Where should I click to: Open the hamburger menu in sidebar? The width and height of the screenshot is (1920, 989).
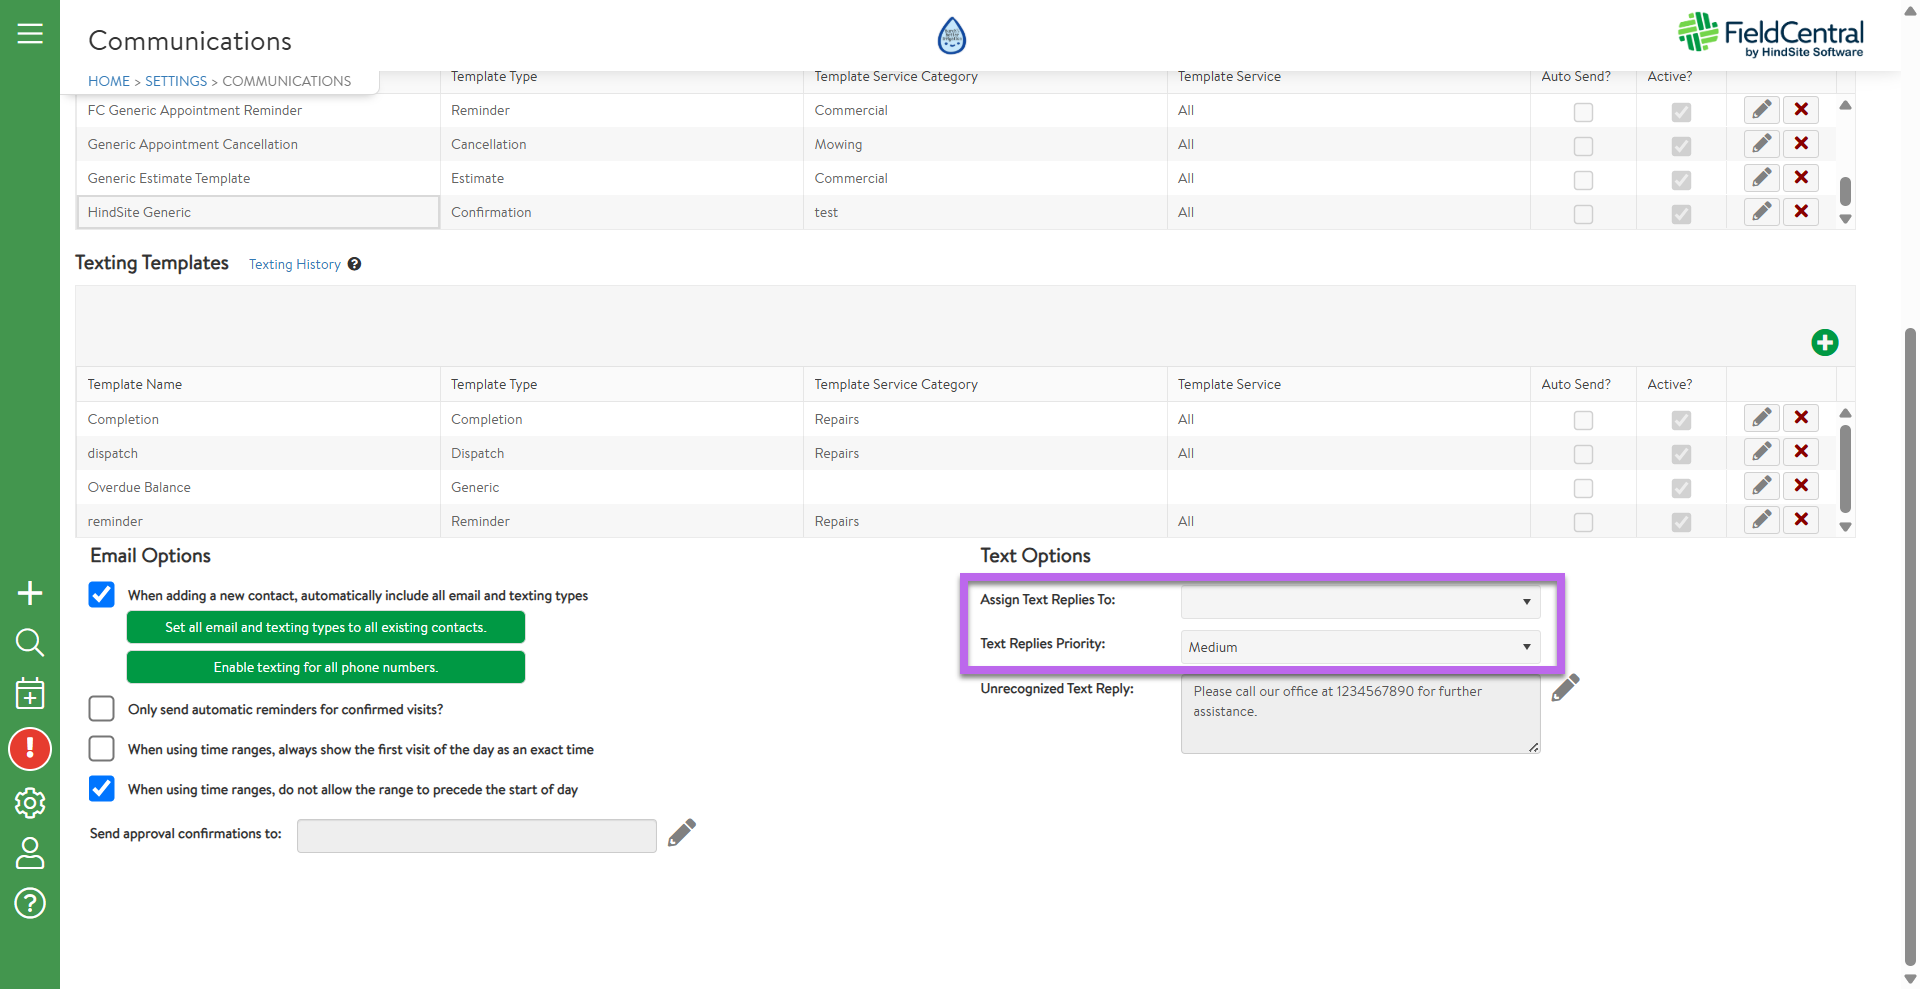(30, 34)
